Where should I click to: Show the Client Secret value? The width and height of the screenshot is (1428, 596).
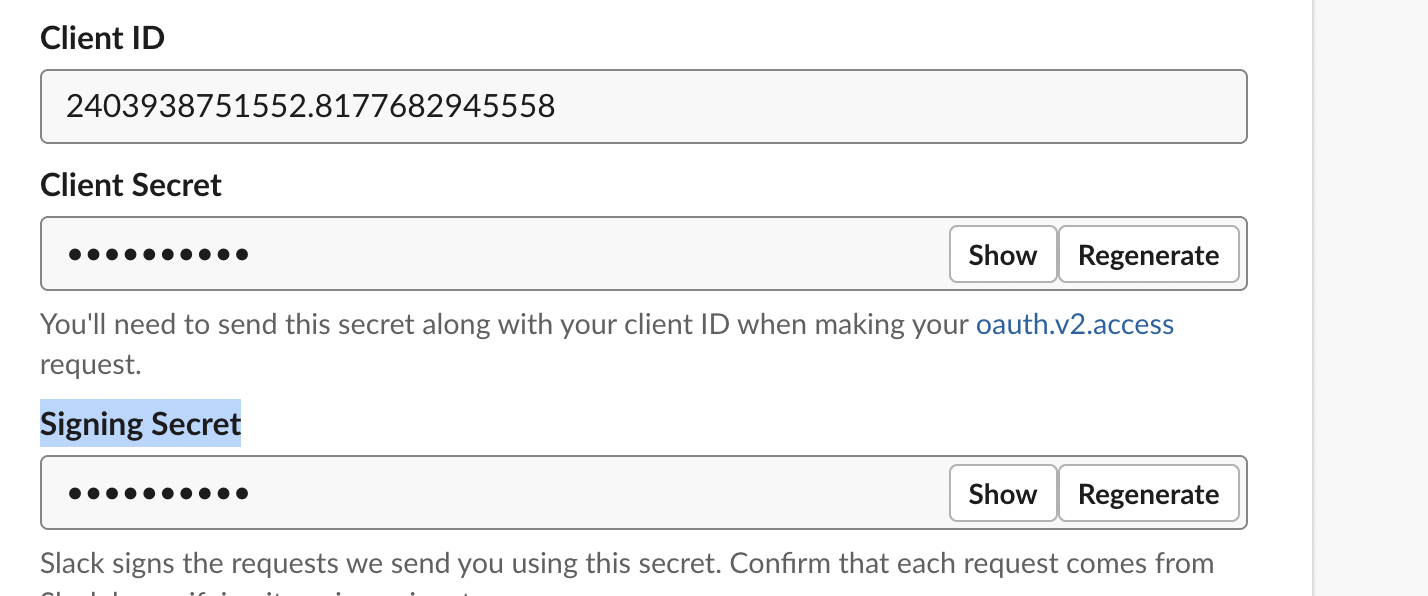point(1002,255)
